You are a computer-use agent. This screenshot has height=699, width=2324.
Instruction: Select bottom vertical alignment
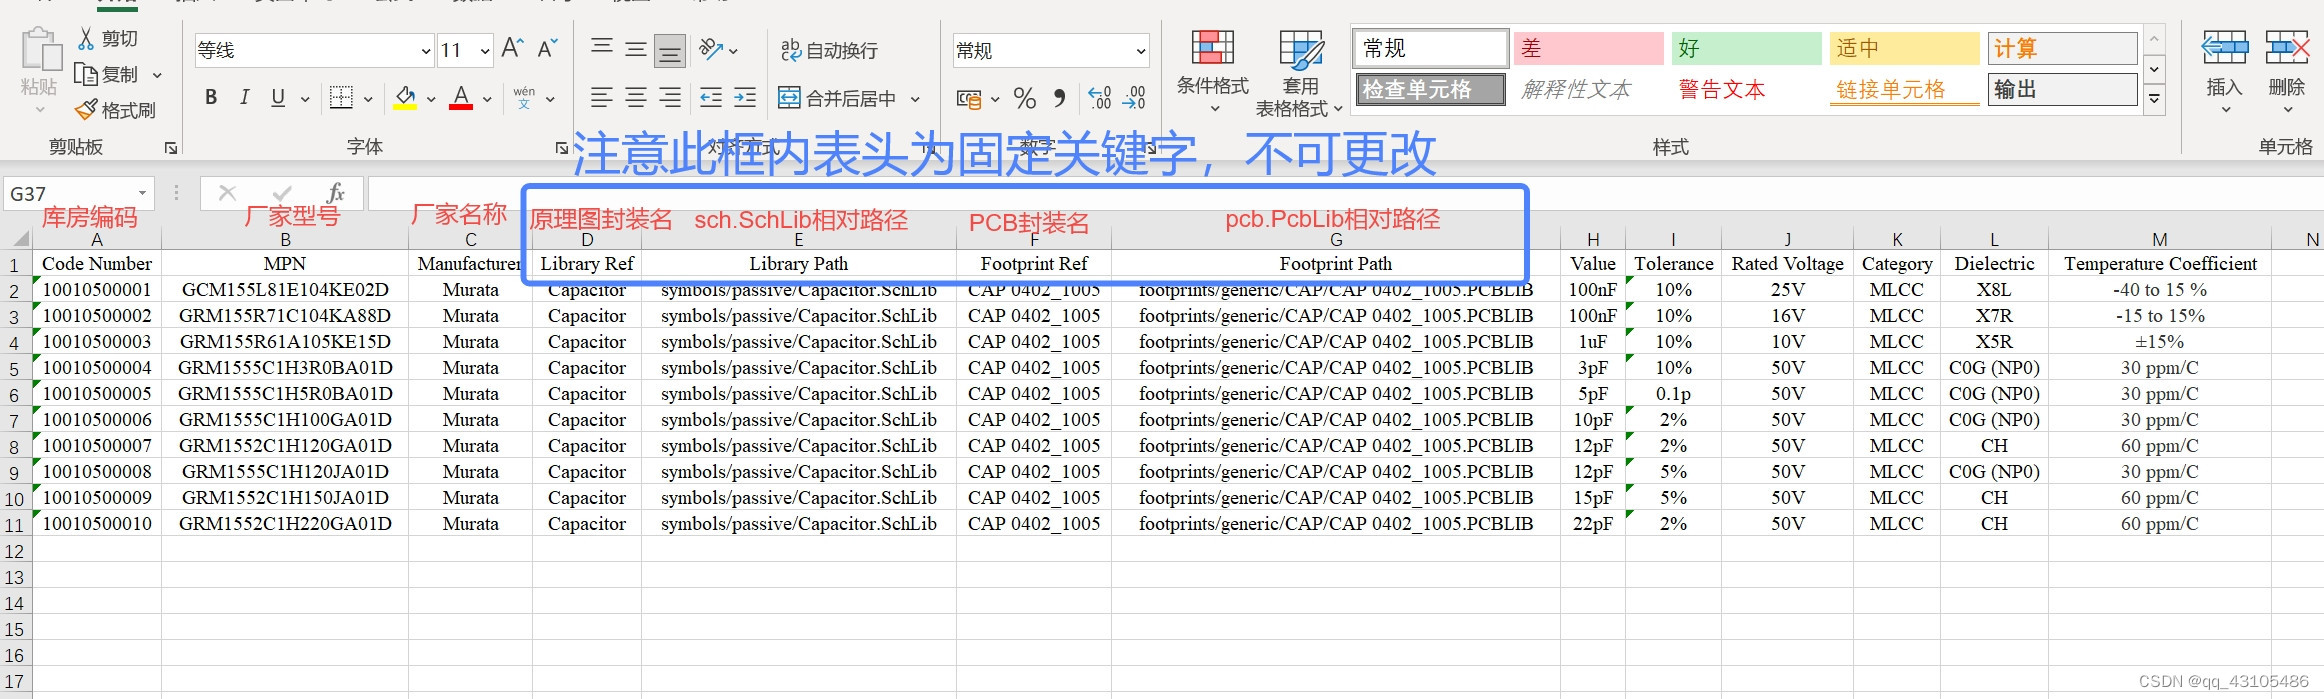click(670, 50)
